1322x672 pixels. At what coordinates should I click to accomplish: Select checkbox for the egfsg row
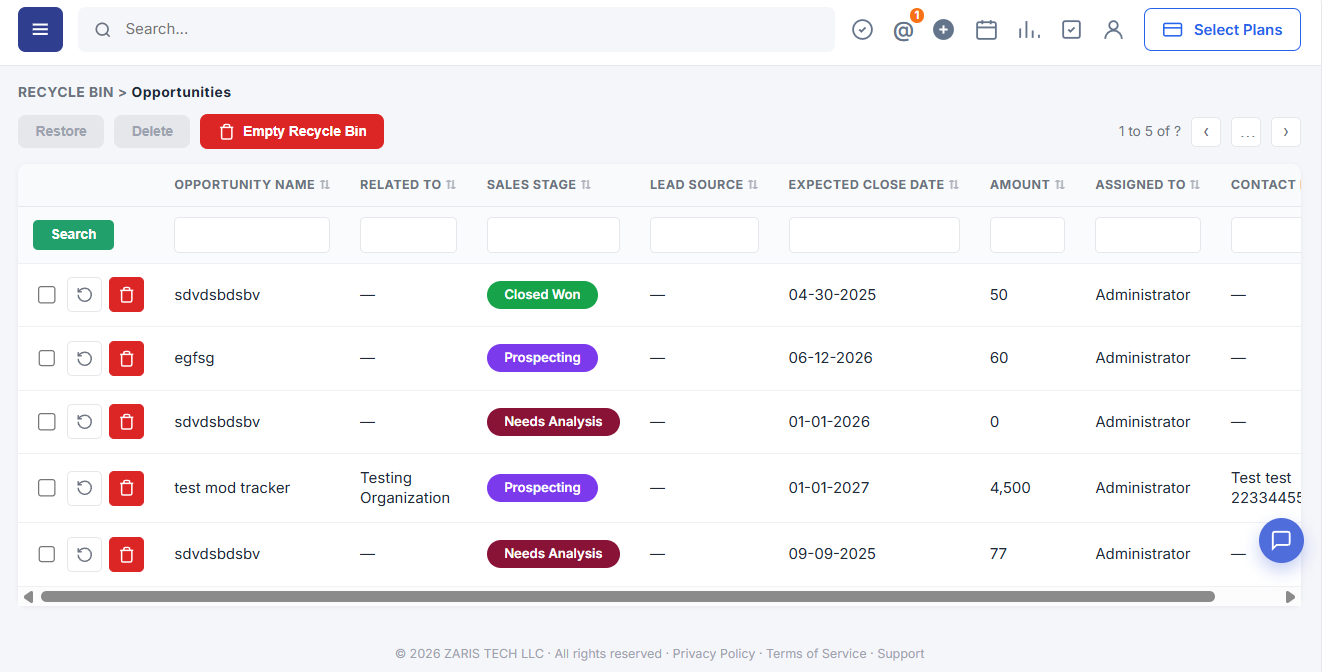click(x=47, y=358)
